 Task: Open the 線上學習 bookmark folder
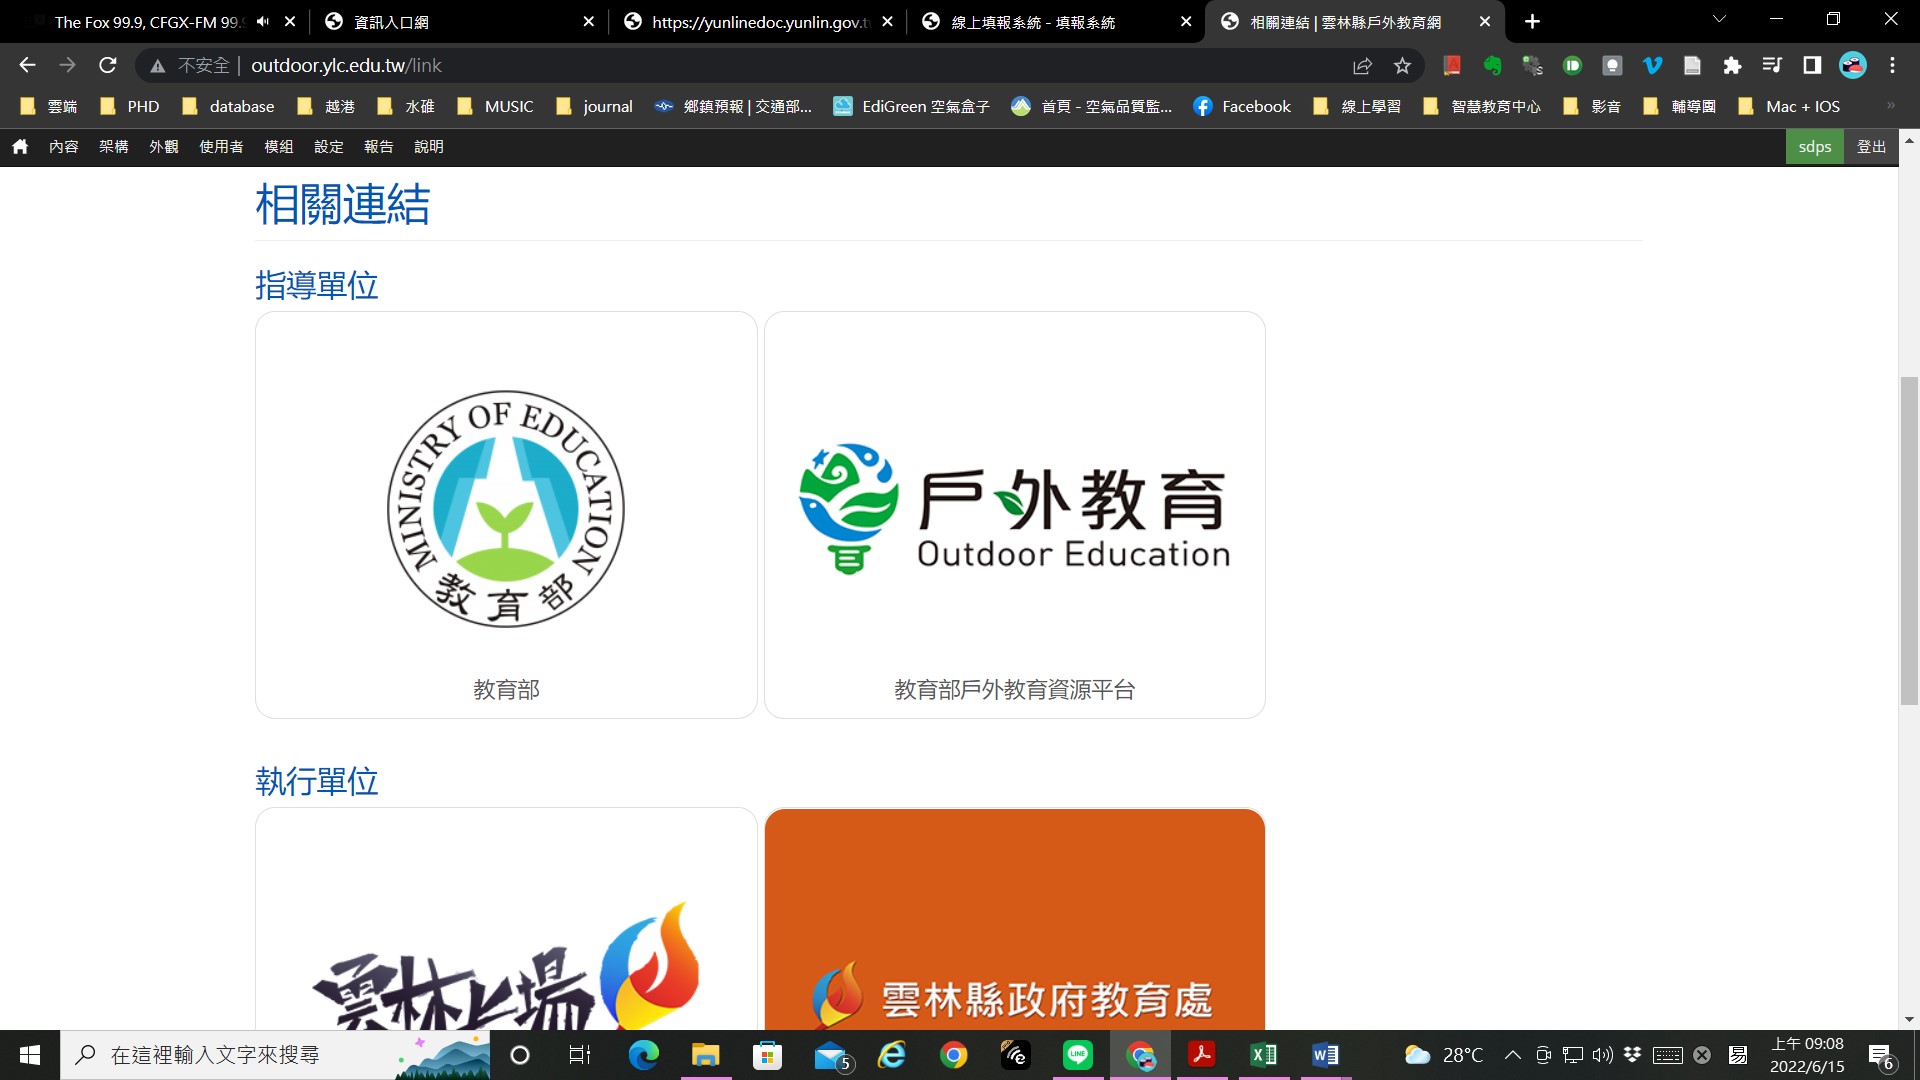pyautogui.click(x=1356, y=106)
